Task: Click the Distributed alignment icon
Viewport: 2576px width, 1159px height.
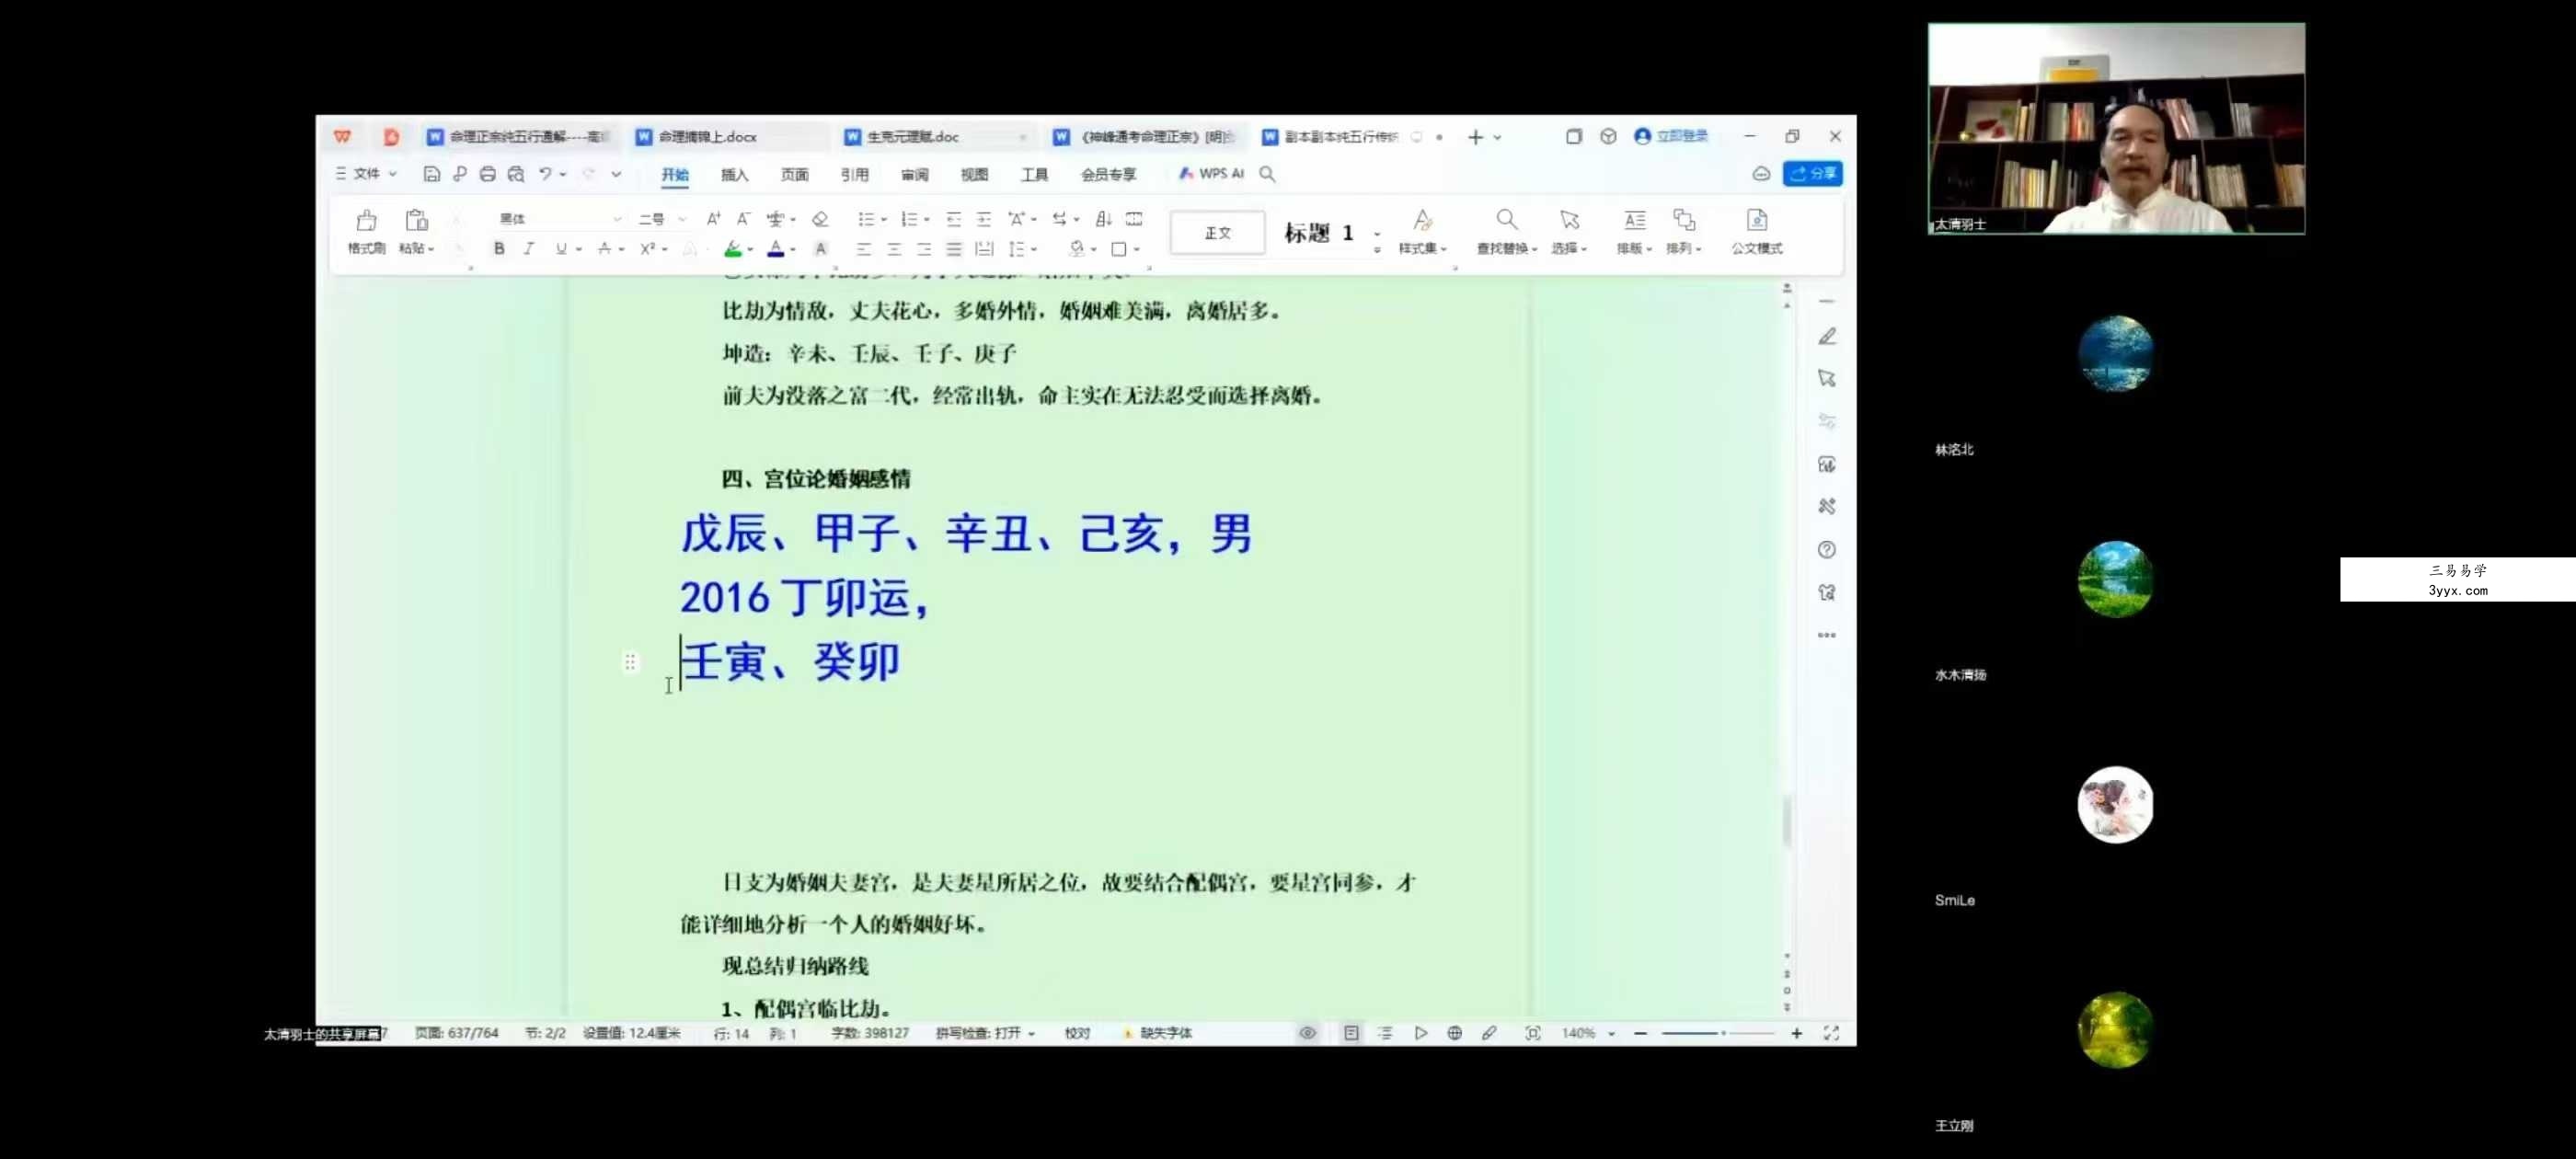Action: coord(984,249)
